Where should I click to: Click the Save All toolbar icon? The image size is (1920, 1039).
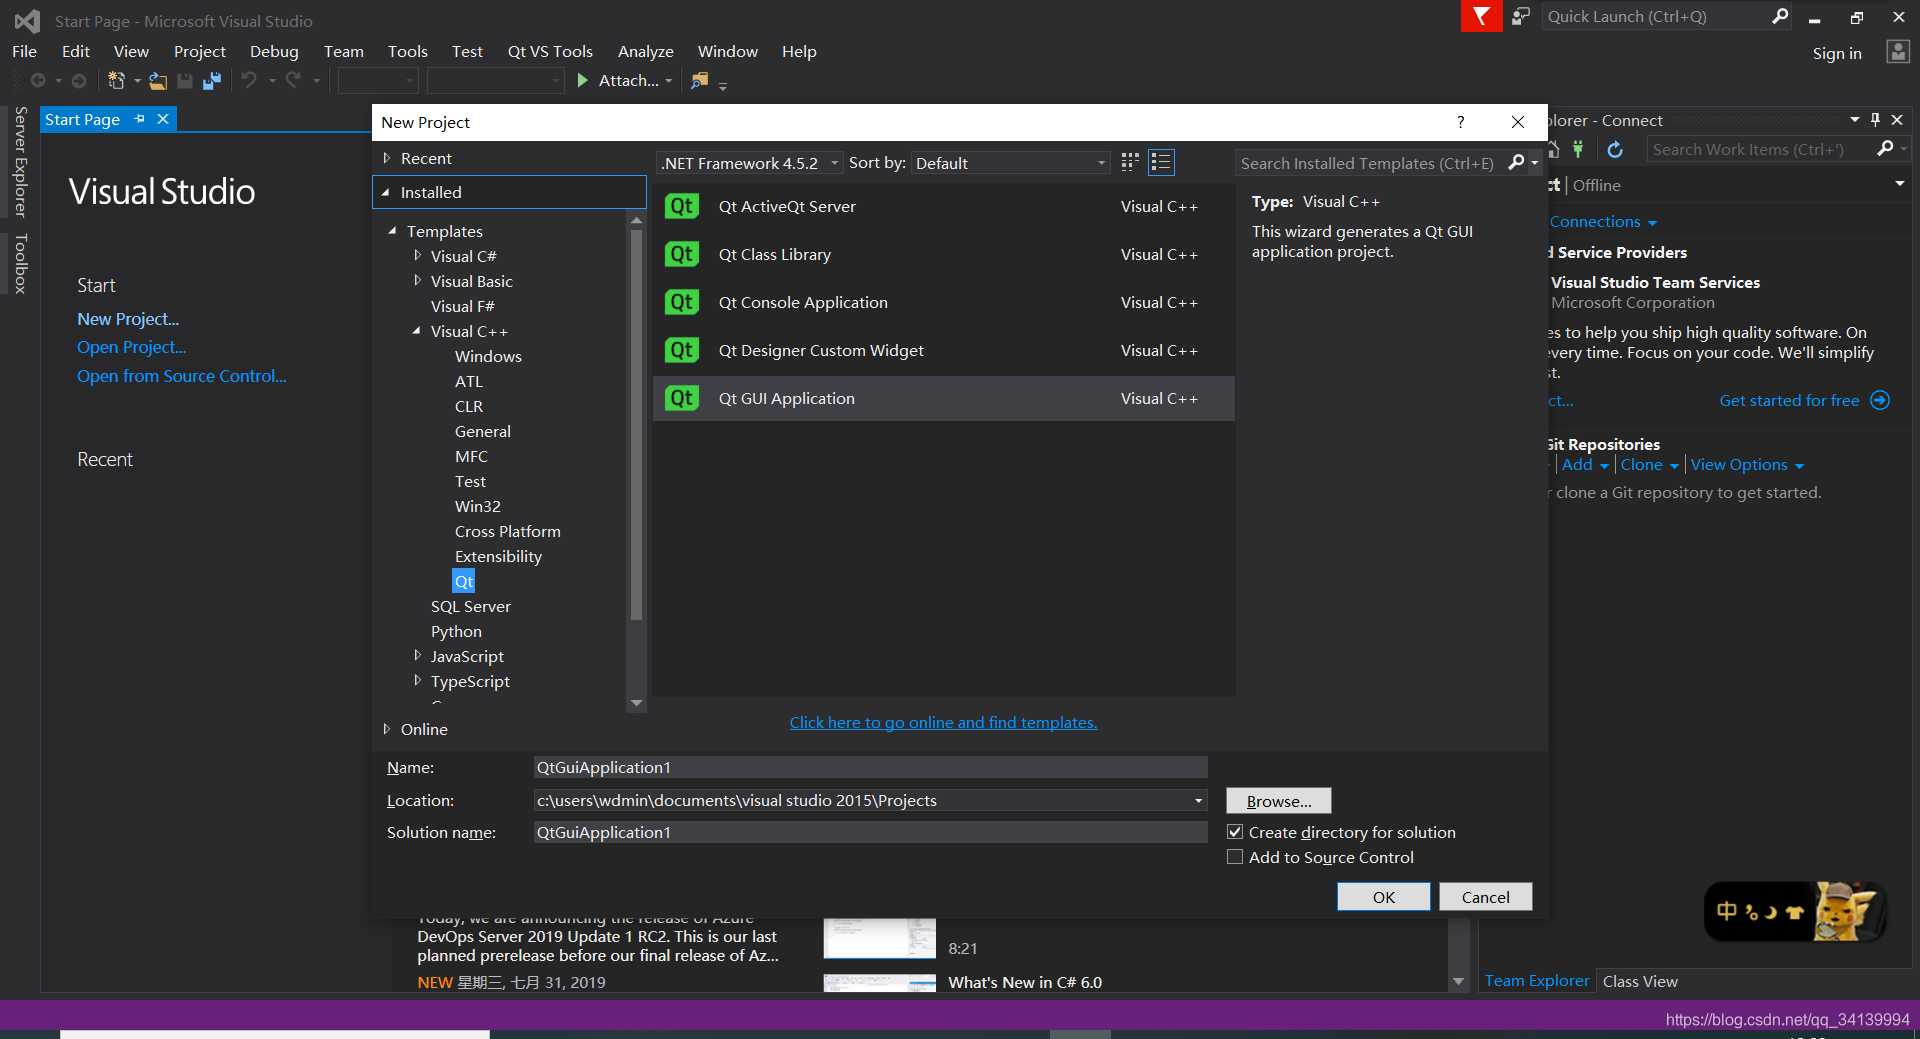tap(211, 80)
